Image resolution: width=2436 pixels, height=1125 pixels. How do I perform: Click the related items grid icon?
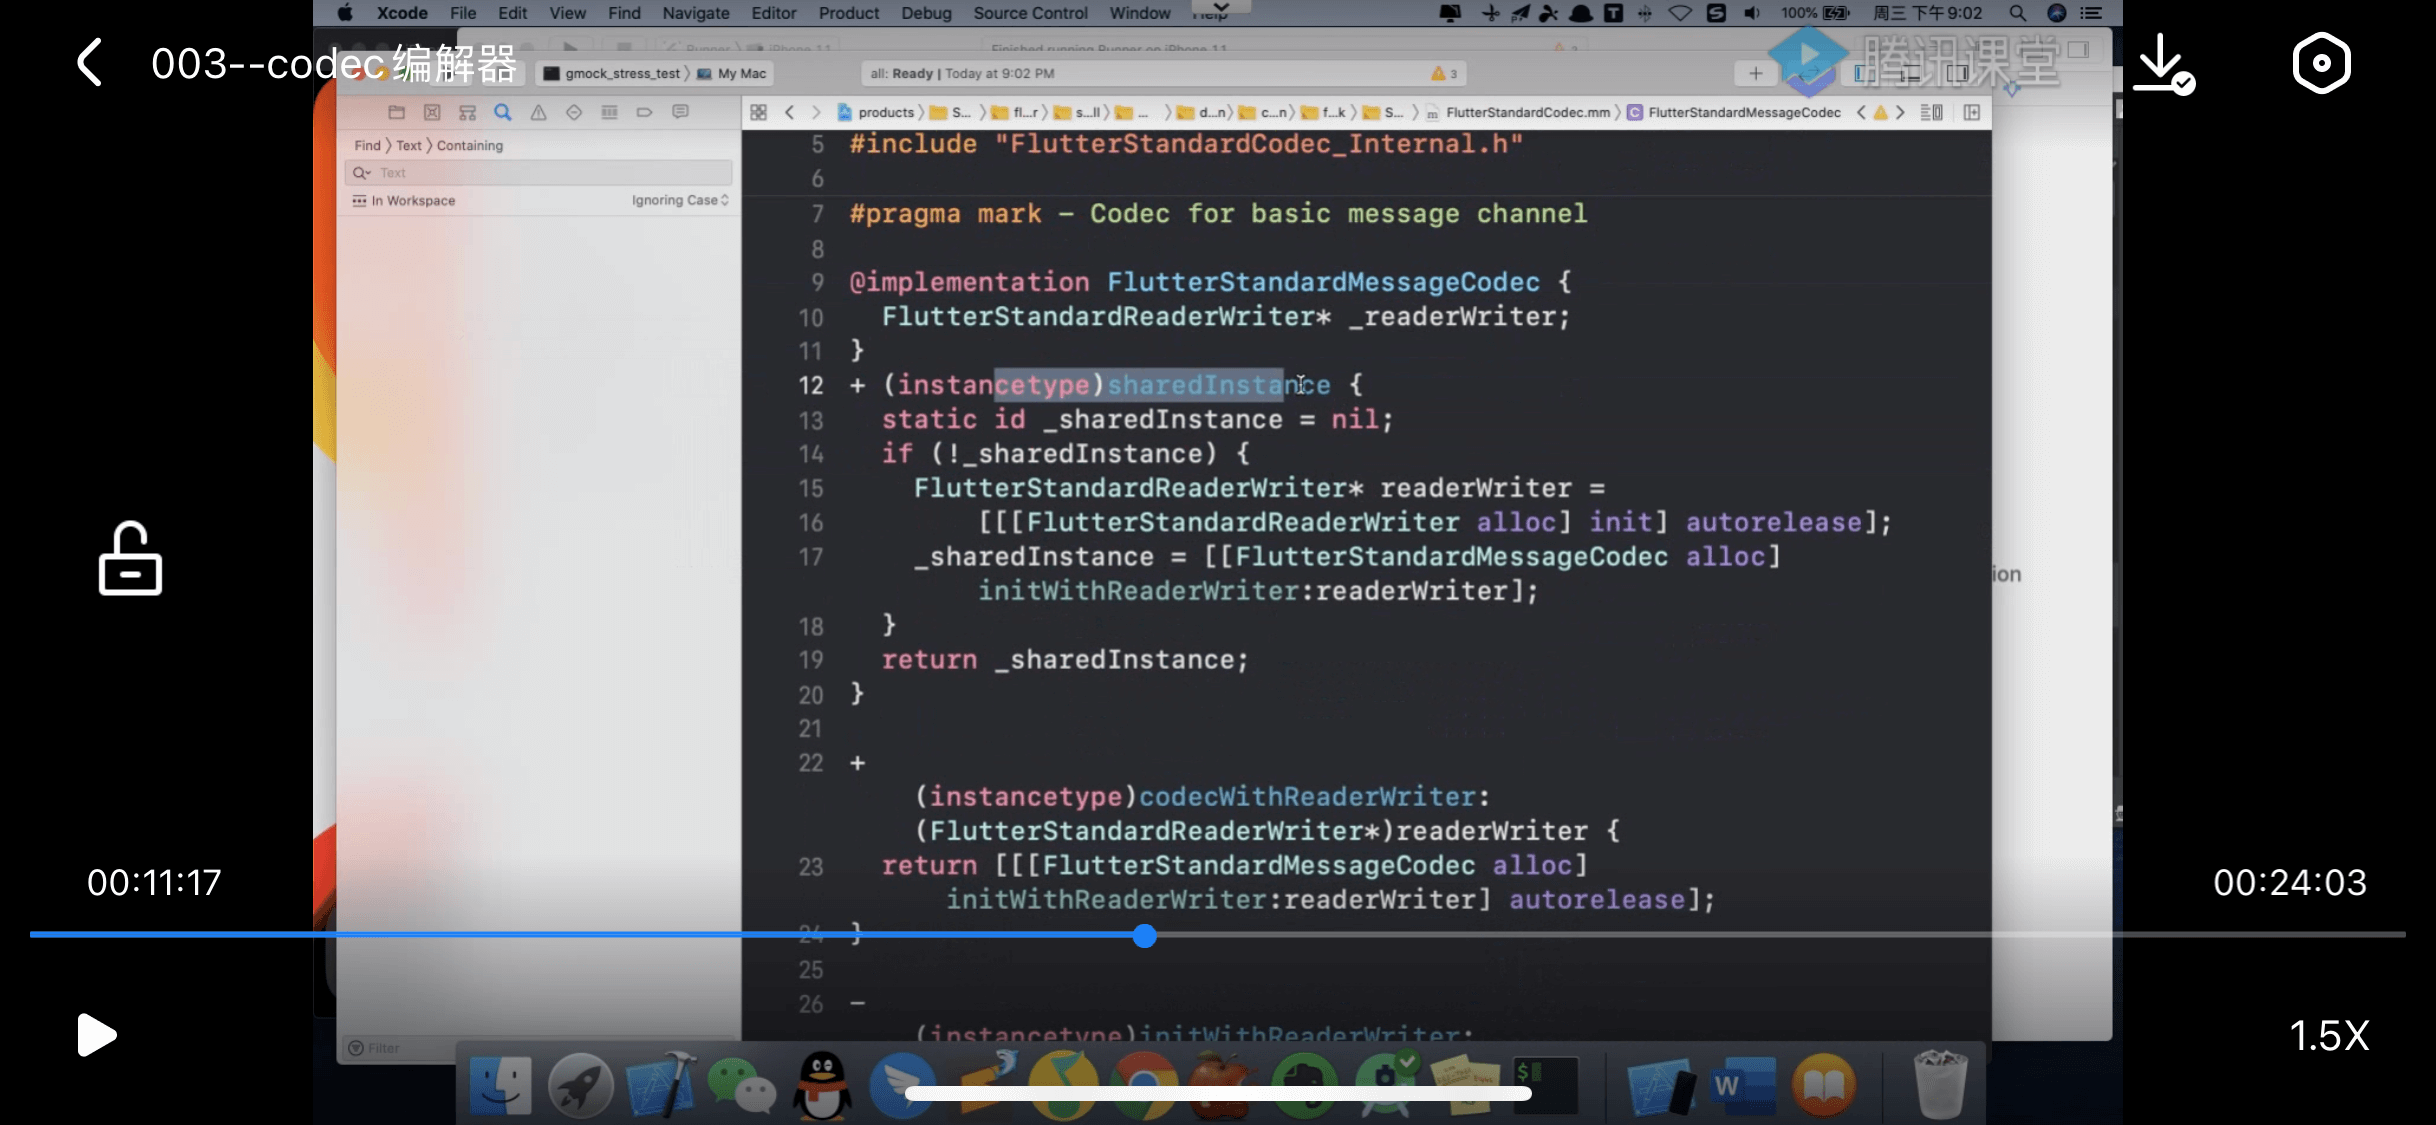tap(758, 112)
